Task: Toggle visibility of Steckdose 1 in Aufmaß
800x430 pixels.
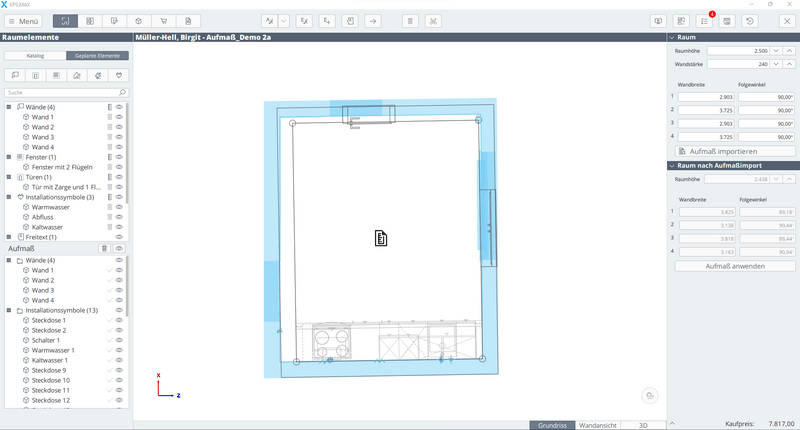Action: [119, 320]
